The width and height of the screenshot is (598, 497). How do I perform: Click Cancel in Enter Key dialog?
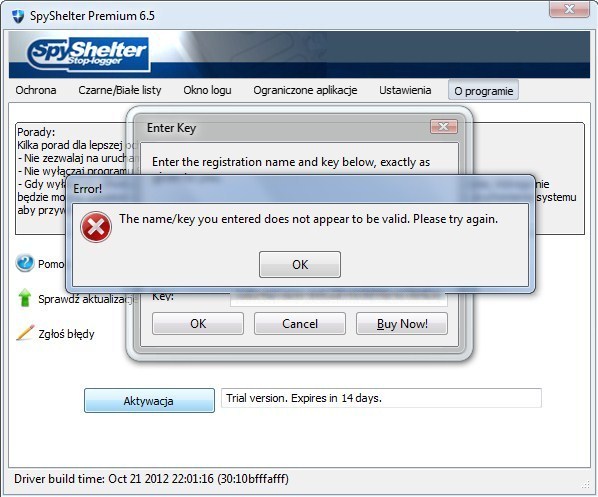pyautogui.click(x=300, y=324)
